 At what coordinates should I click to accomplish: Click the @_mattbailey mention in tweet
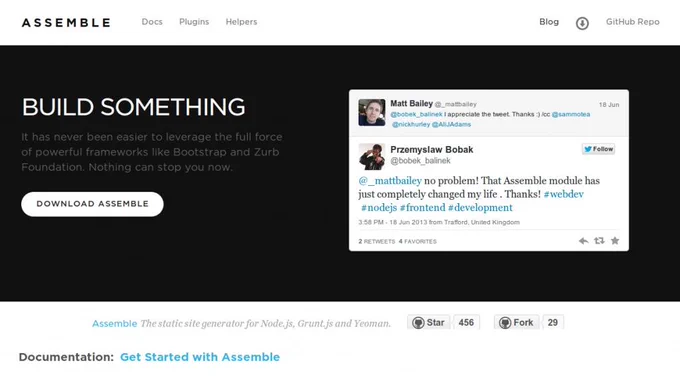(390, 180)
